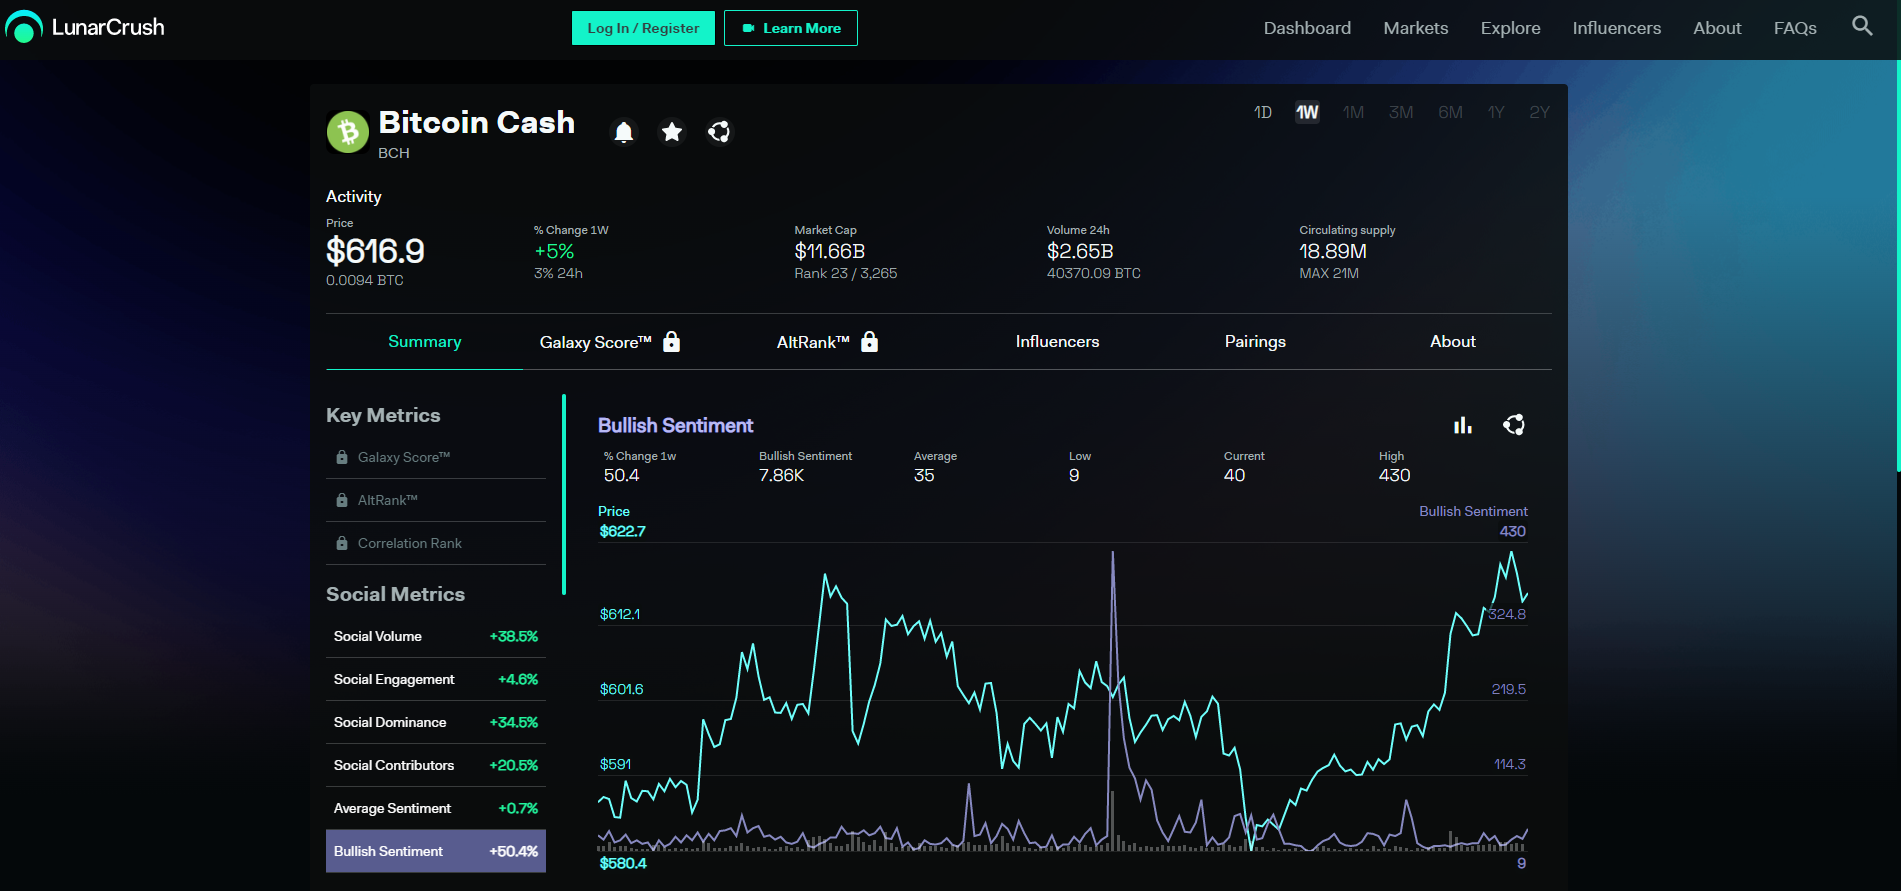Image resolution: width=1901 pixels, height=891 pixels.
Task: Click share icon in Bullish Sentiment panel
Action: coord(1514,425)
